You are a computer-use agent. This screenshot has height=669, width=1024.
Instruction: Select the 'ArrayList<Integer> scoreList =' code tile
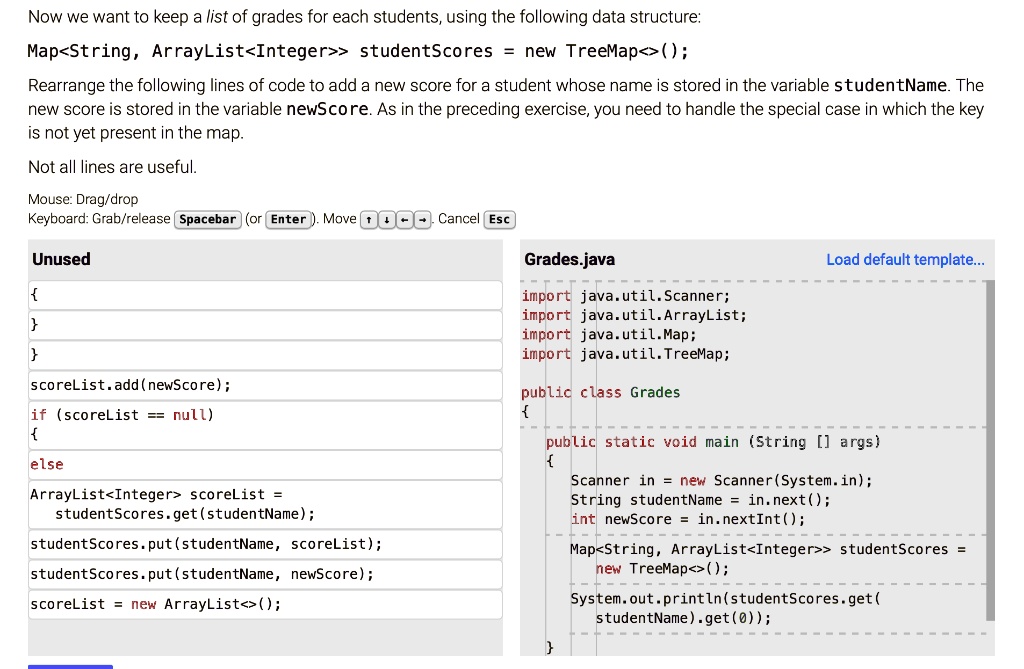(265, 504)
